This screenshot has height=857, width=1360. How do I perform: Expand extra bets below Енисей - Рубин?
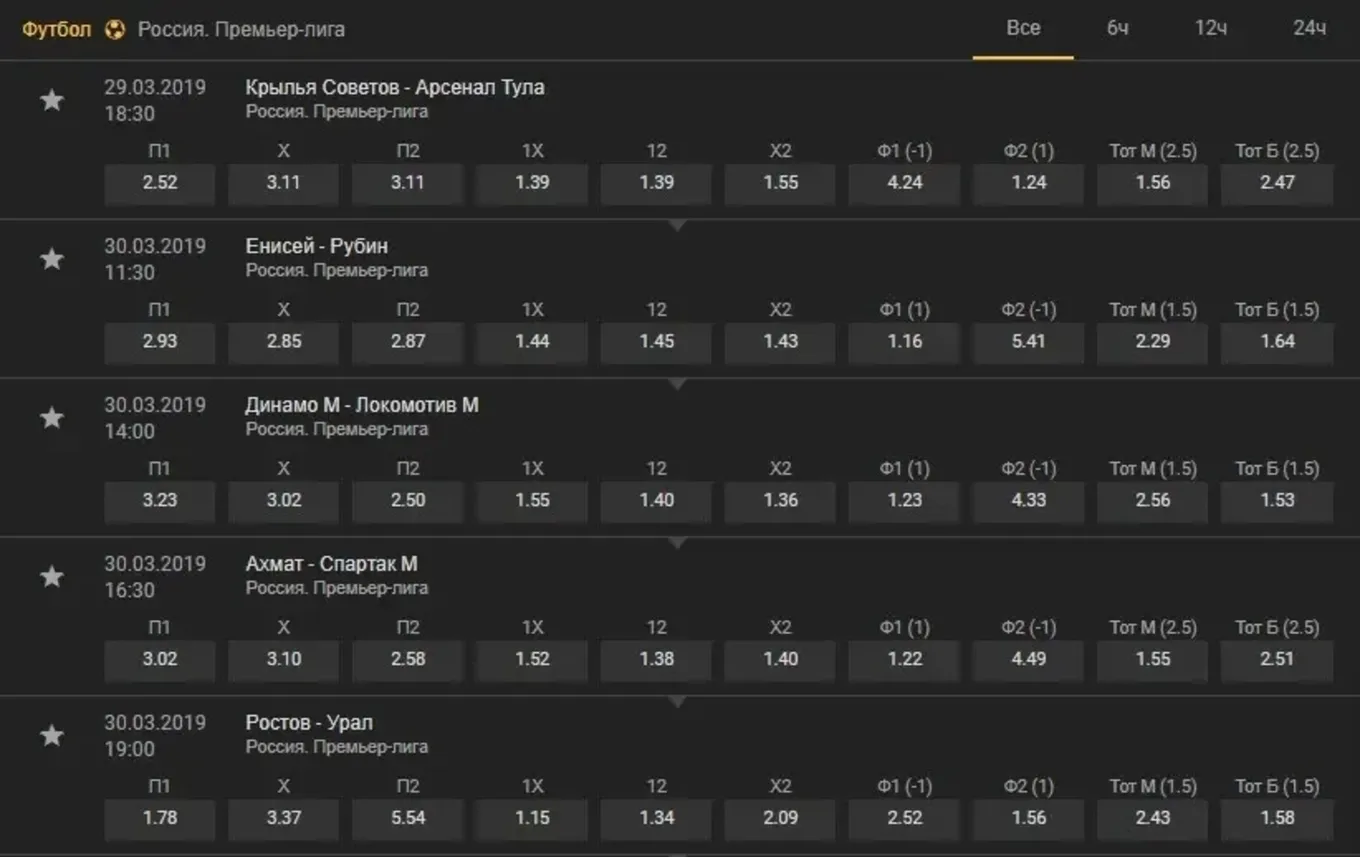coord(677,385)
